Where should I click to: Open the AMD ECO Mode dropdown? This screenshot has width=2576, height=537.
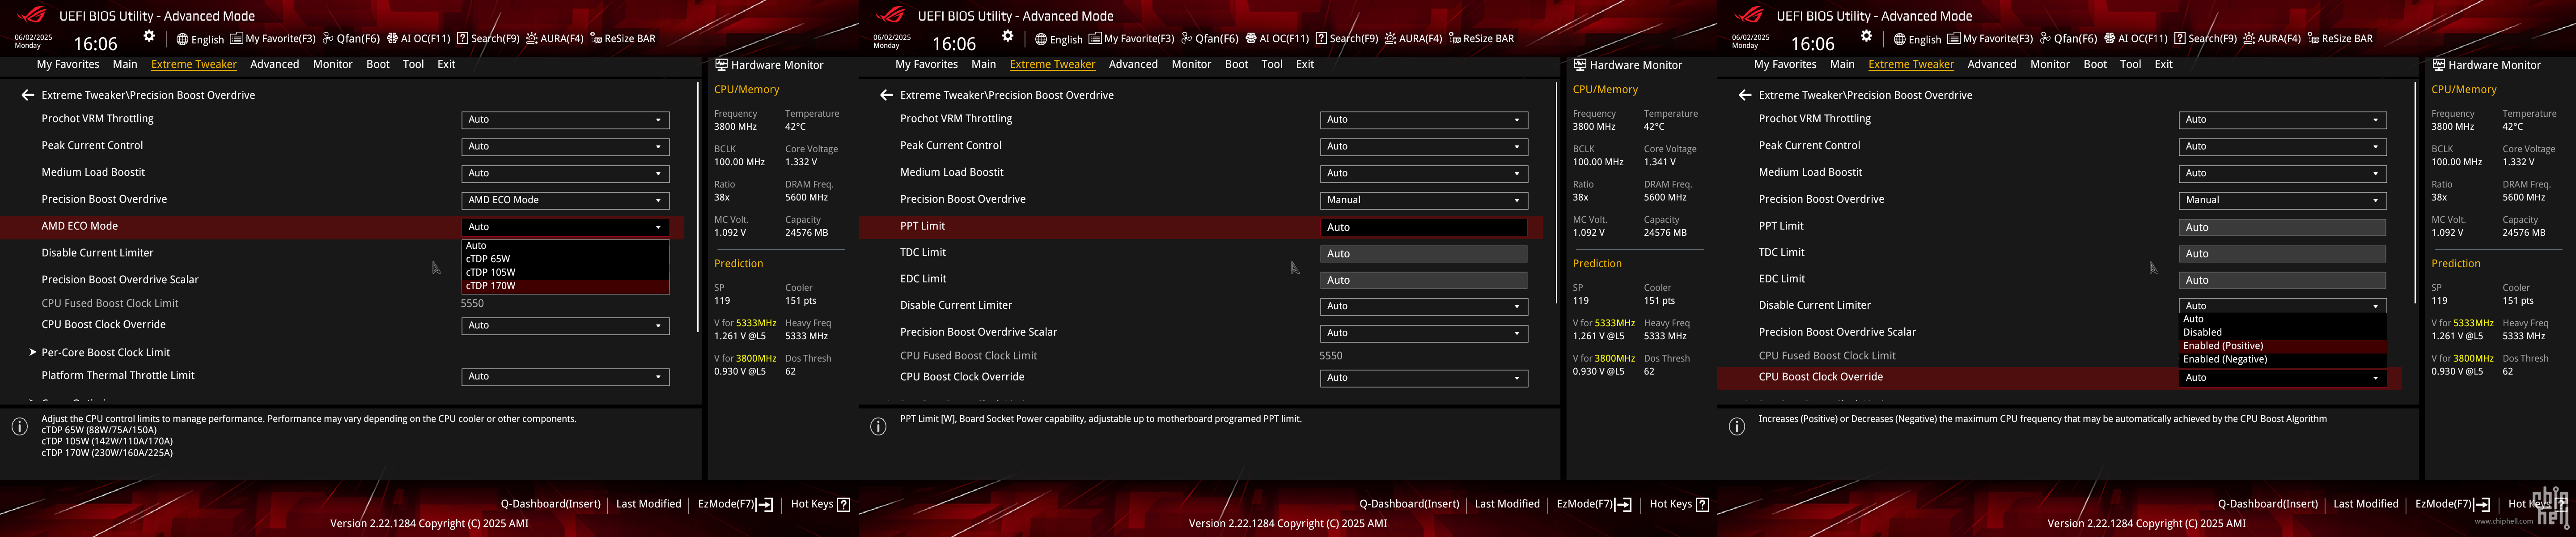pos(565,227)
